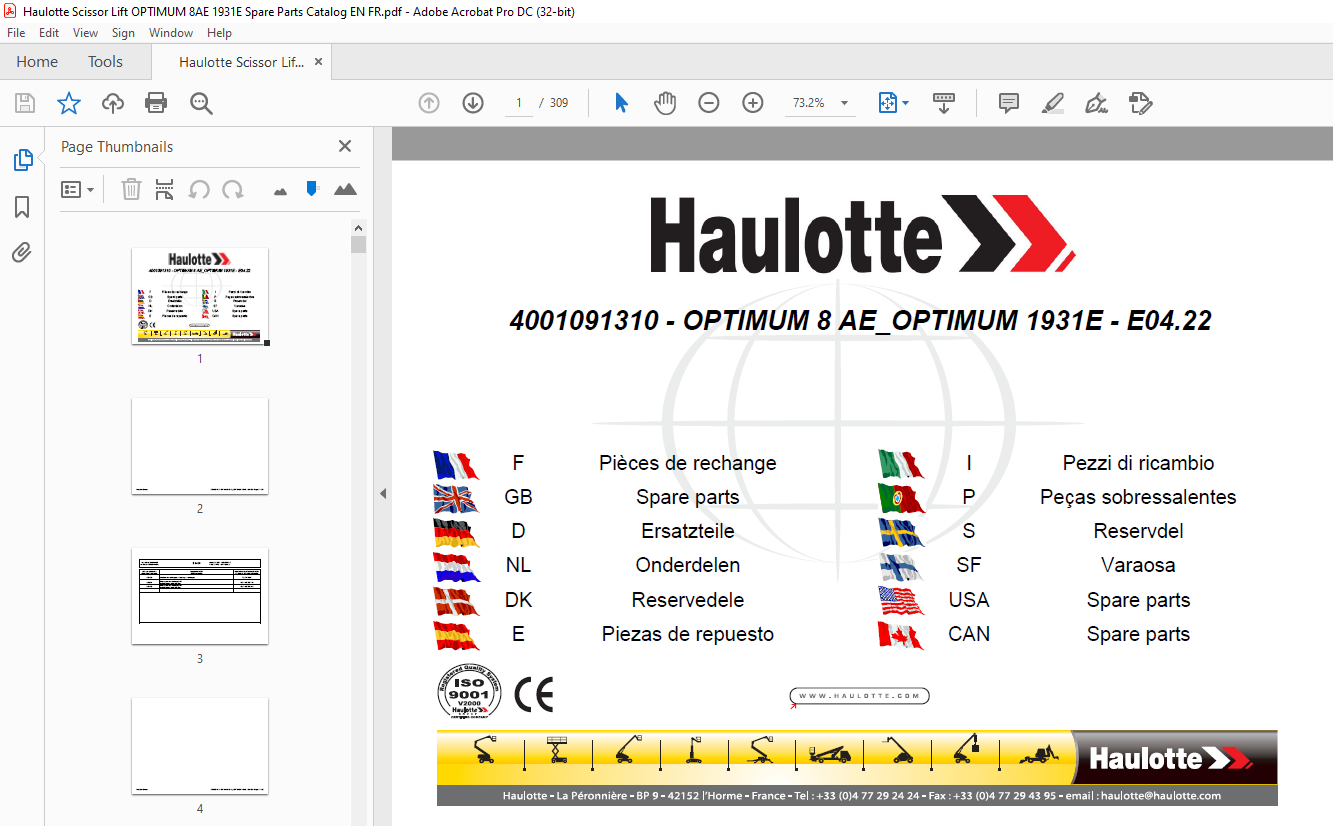
Task: Zoom in with plus icon
Action: coord(753,103)
